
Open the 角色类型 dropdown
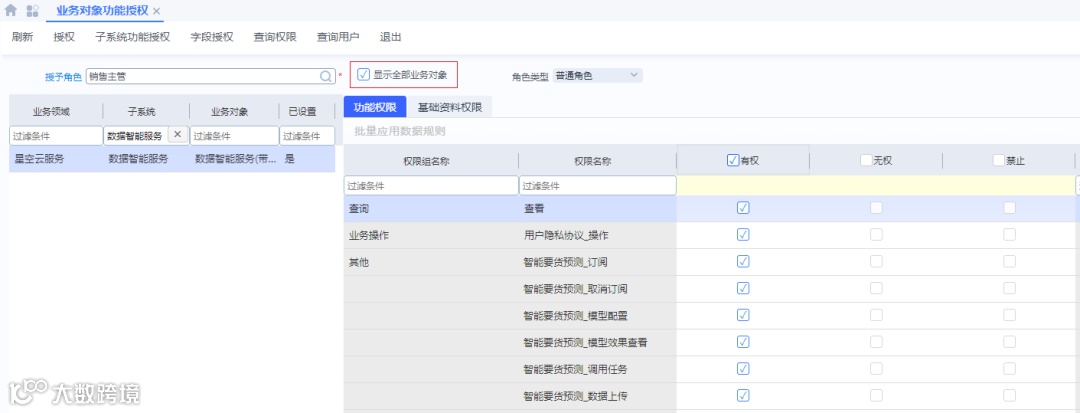(x=597, y=76)
